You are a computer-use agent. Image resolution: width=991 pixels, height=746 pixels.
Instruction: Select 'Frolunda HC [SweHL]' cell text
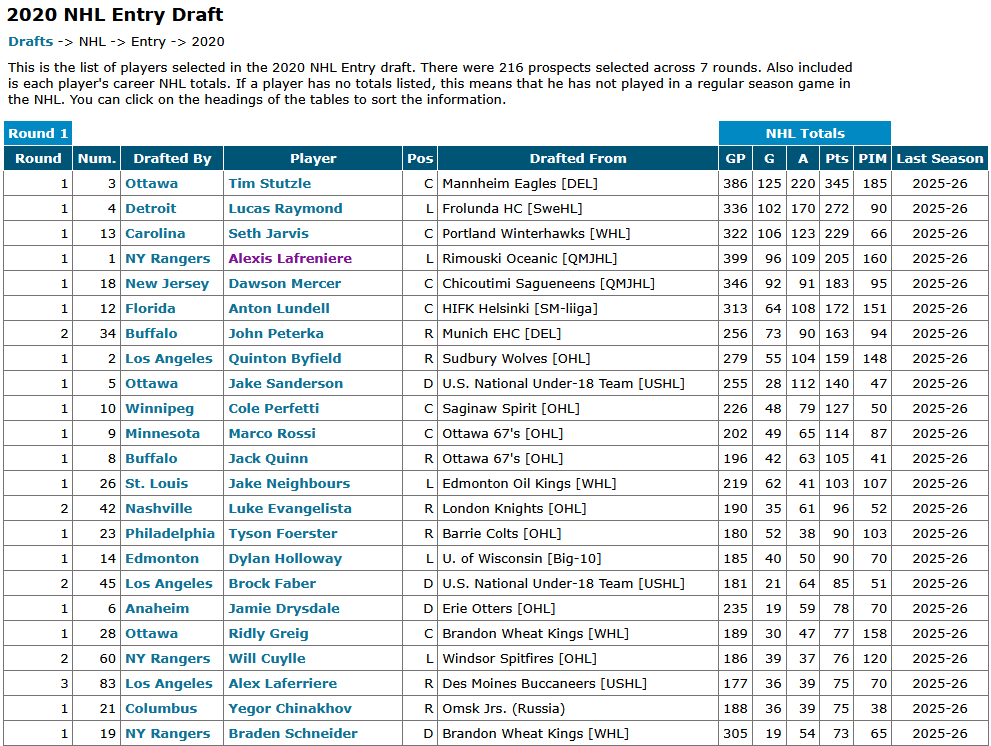click(x=512, y=209)
